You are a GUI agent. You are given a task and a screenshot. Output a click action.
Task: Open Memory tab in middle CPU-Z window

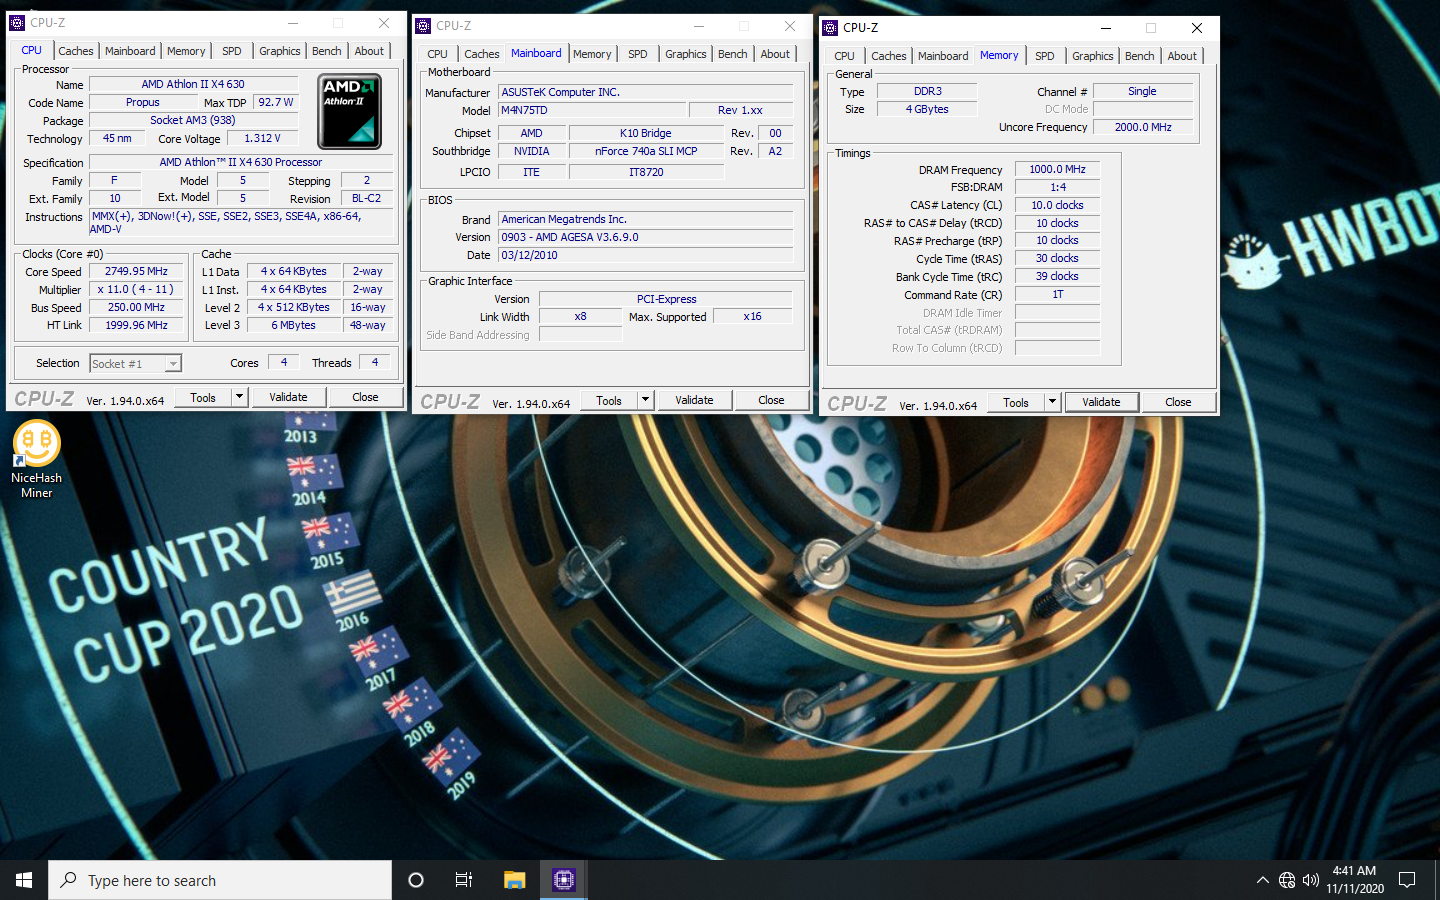pyautogui.click(x=592, y=54)
